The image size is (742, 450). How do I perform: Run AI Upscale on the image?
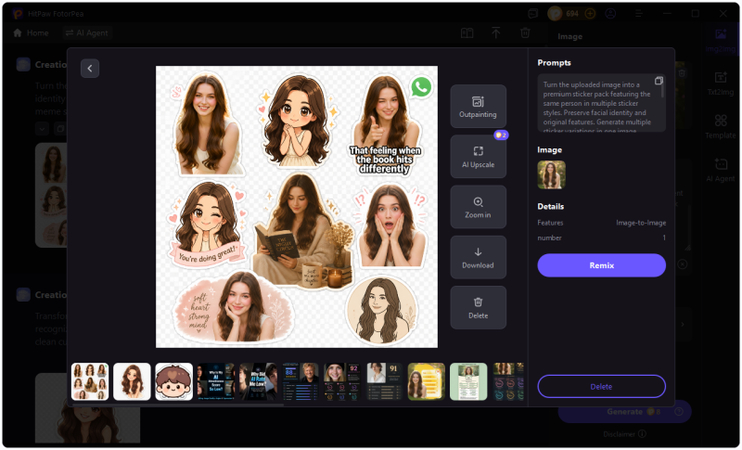[478, 157]
